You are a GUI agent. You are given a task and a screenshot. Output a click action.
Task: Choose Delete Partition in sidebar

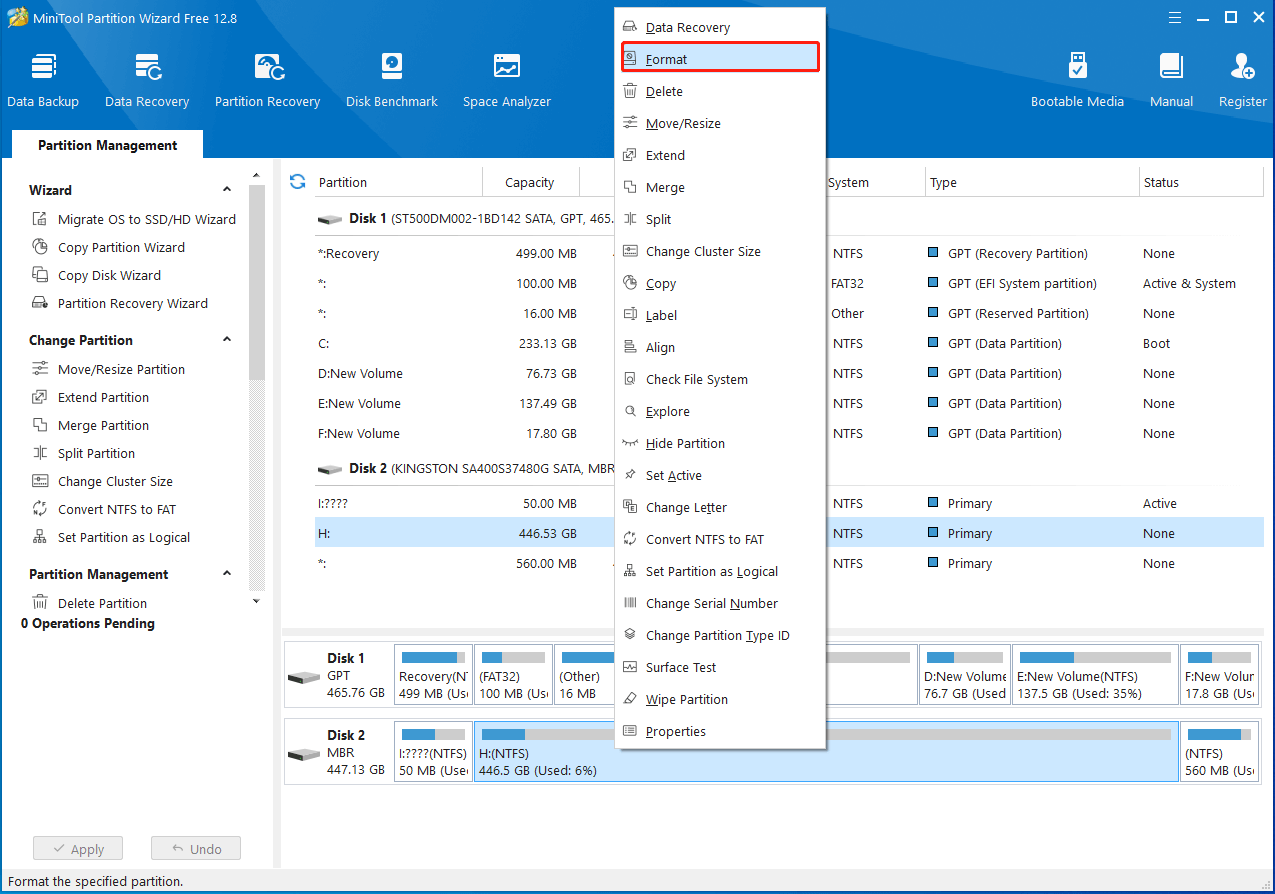pos(89,603)
